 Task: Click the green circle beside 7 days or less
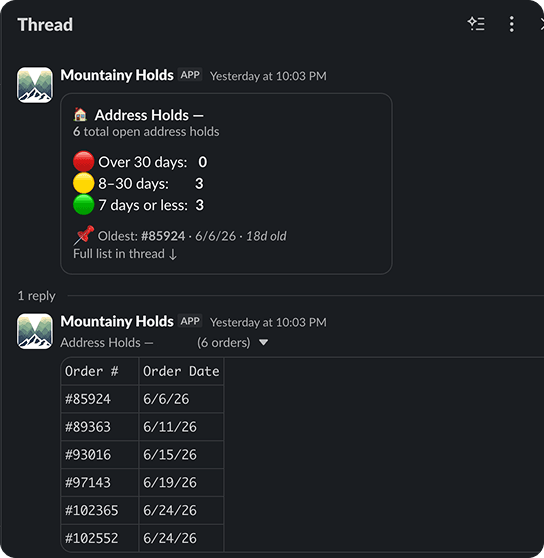click(x=83, y=205)
